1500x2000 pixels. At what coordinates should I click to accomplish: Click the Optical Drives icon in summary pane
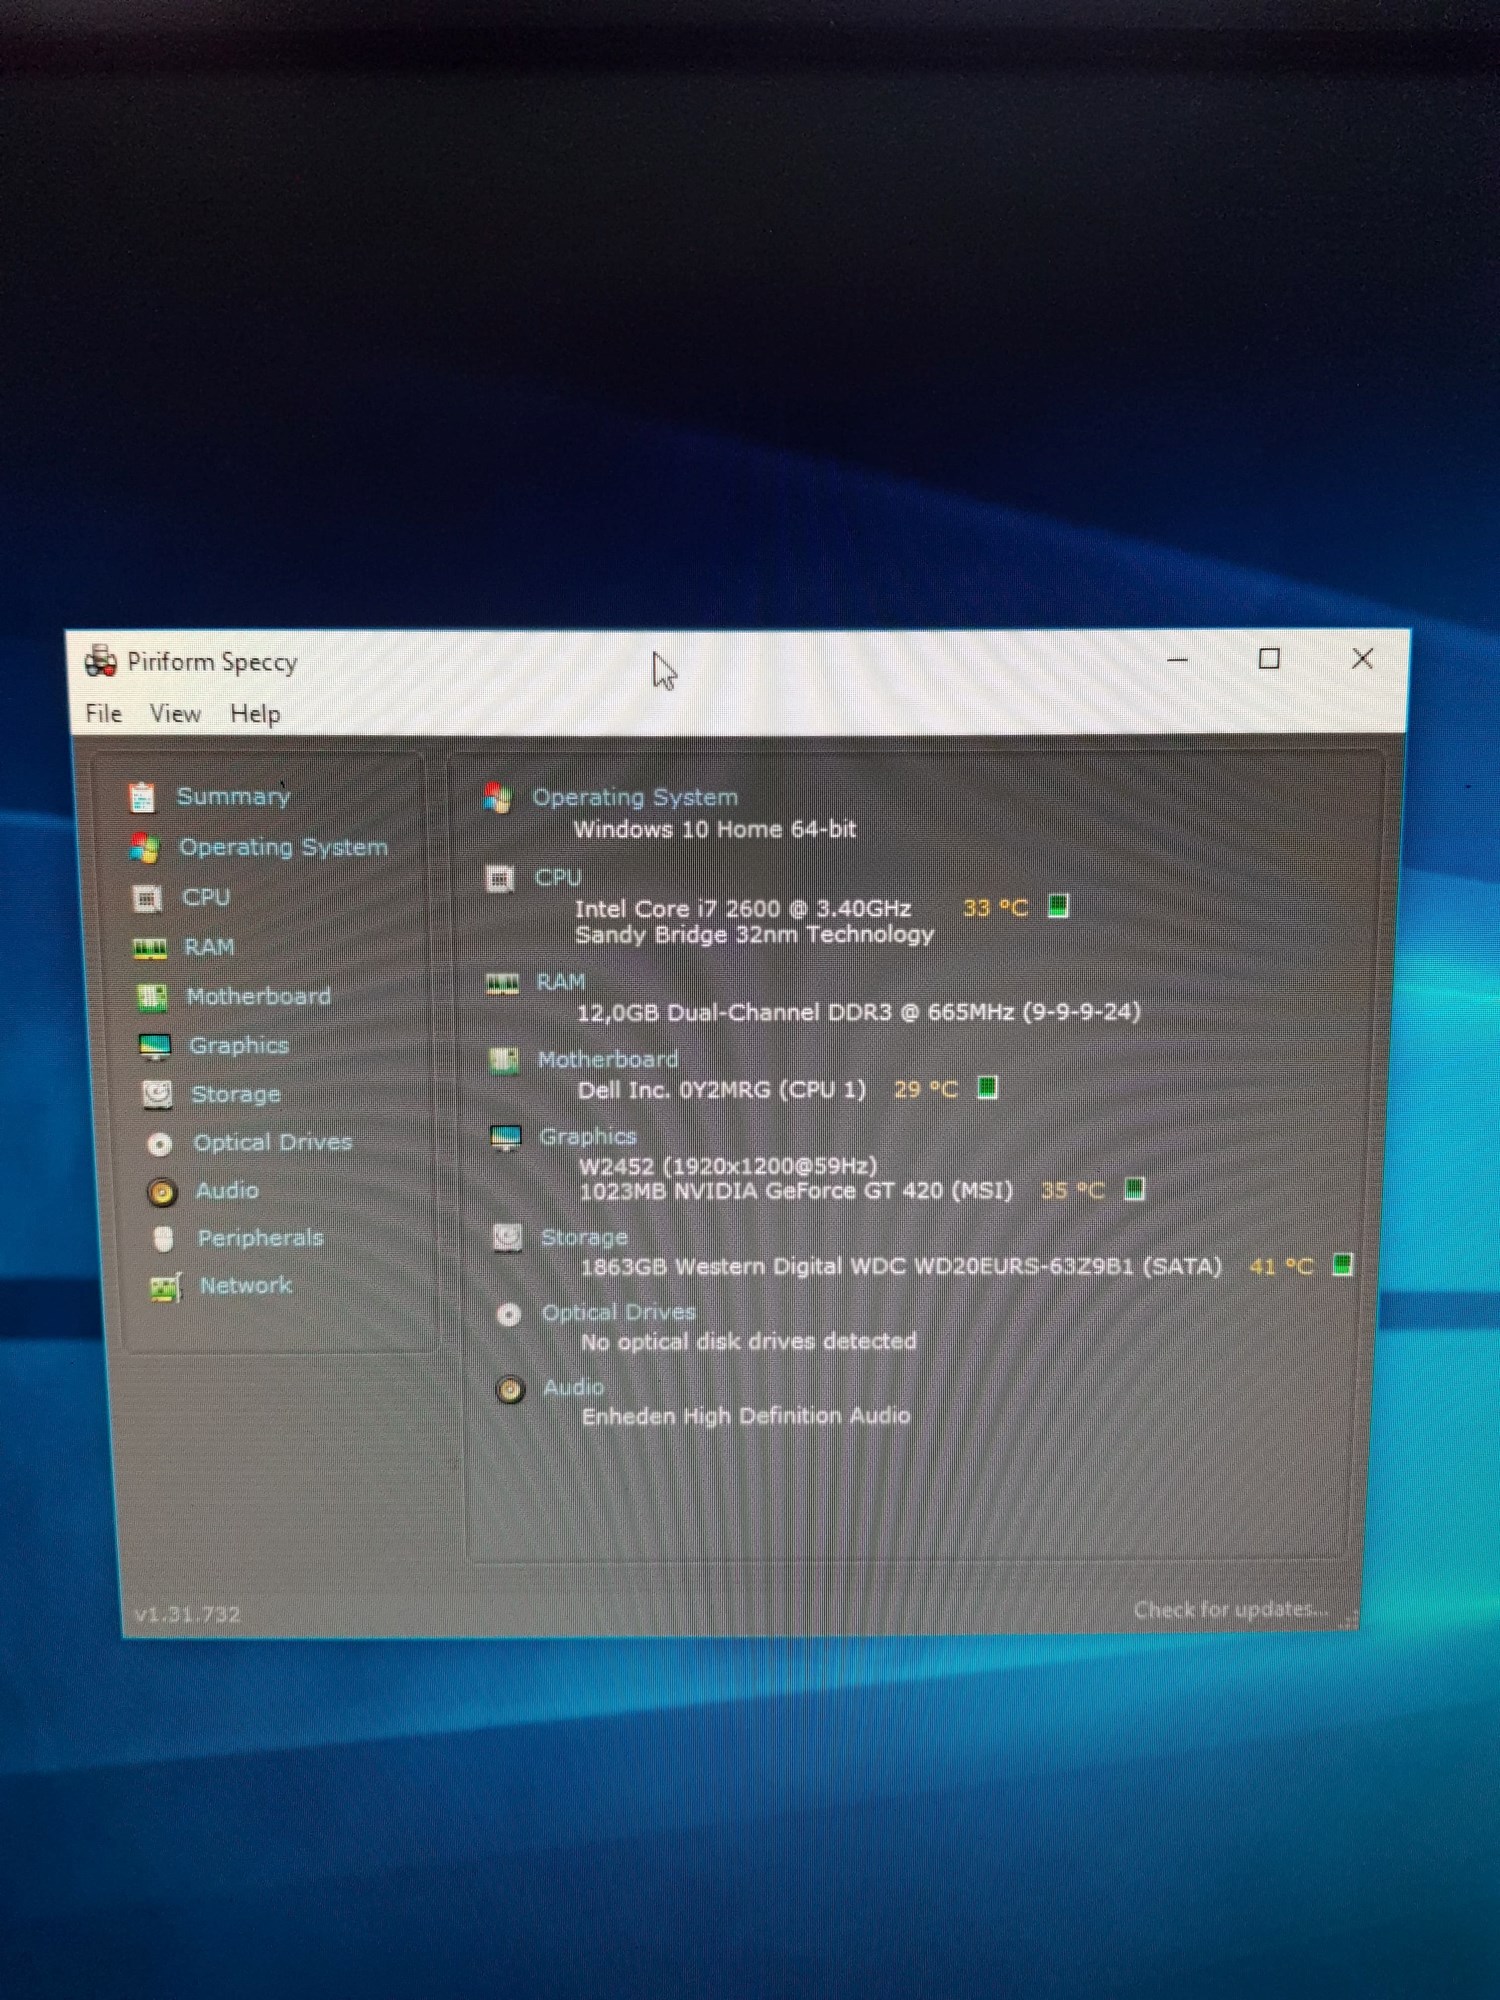(509, 1314)
